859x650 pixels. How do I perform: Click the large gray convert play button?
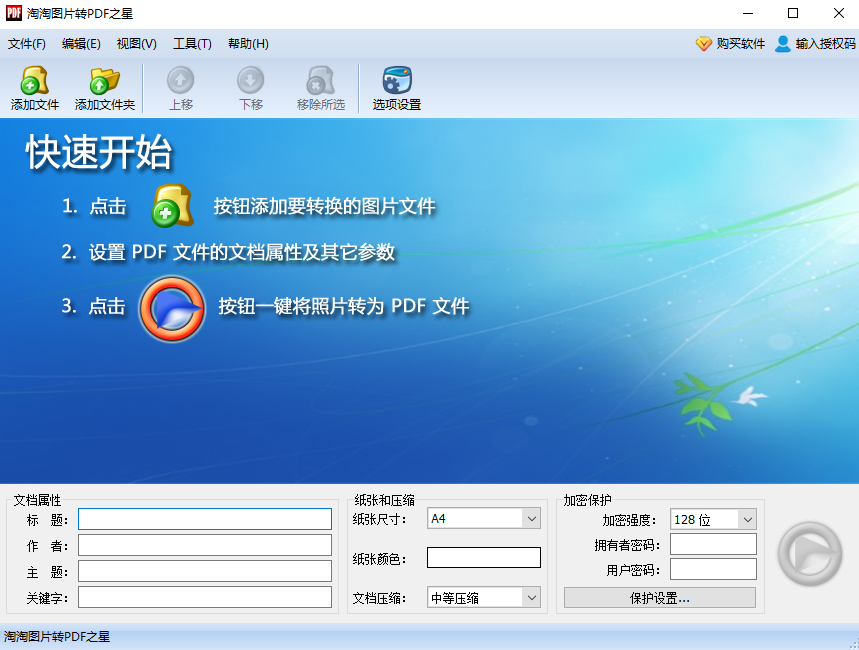(x=810, y=554)
